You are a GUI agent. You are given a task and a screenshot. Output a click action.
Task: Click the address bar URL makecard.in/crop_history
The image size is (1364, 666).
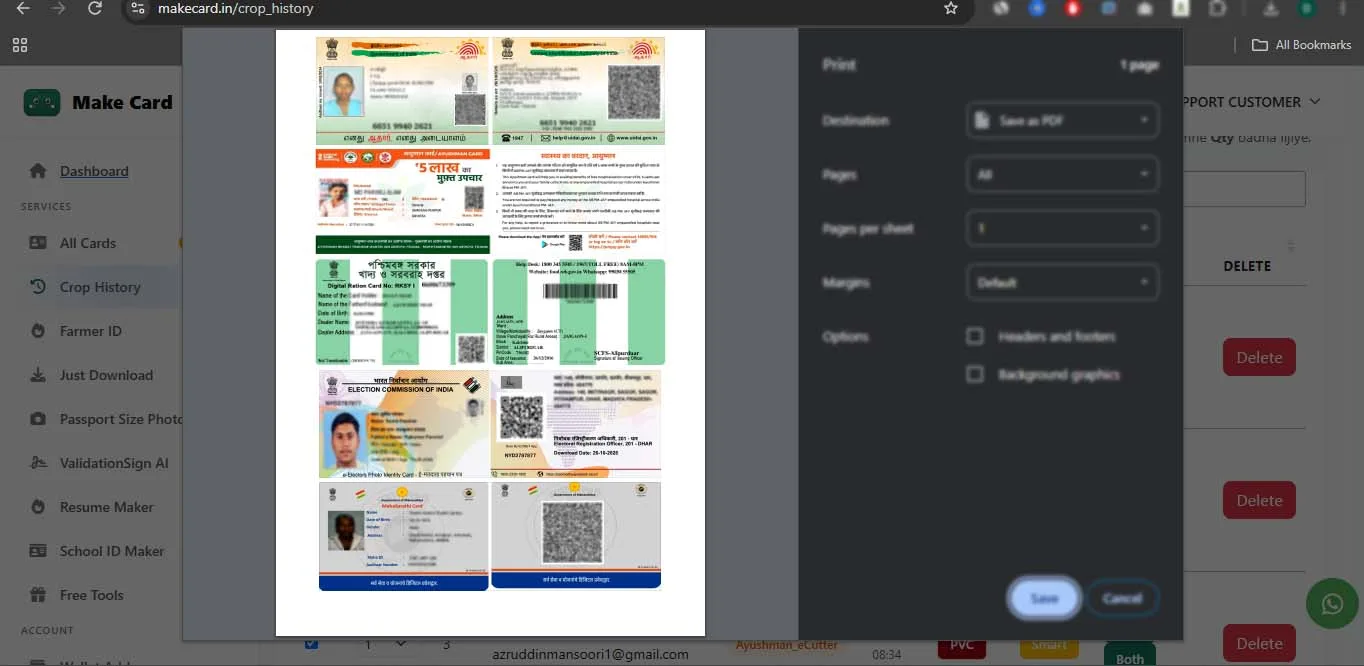click(236, 8)
